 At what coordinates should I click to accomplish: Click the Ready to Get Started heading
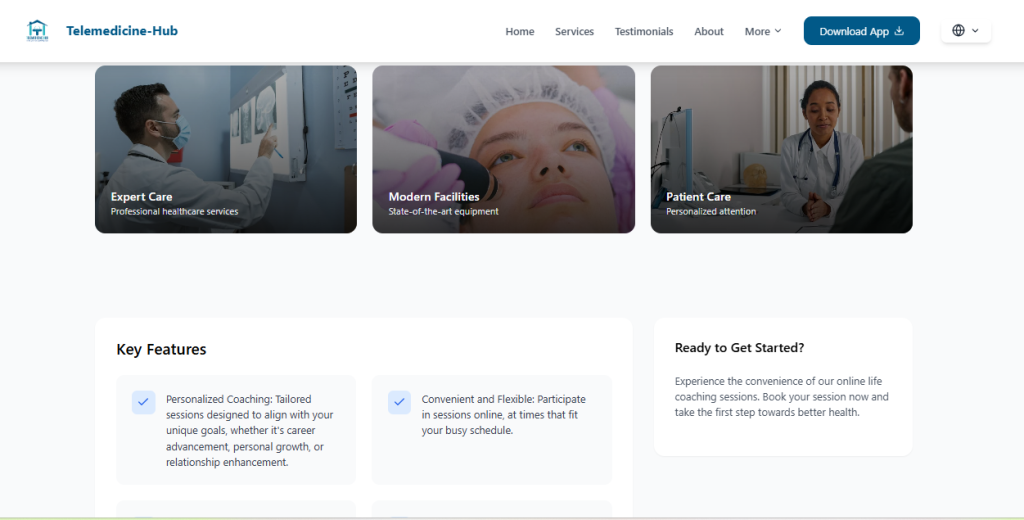point(739,348)
